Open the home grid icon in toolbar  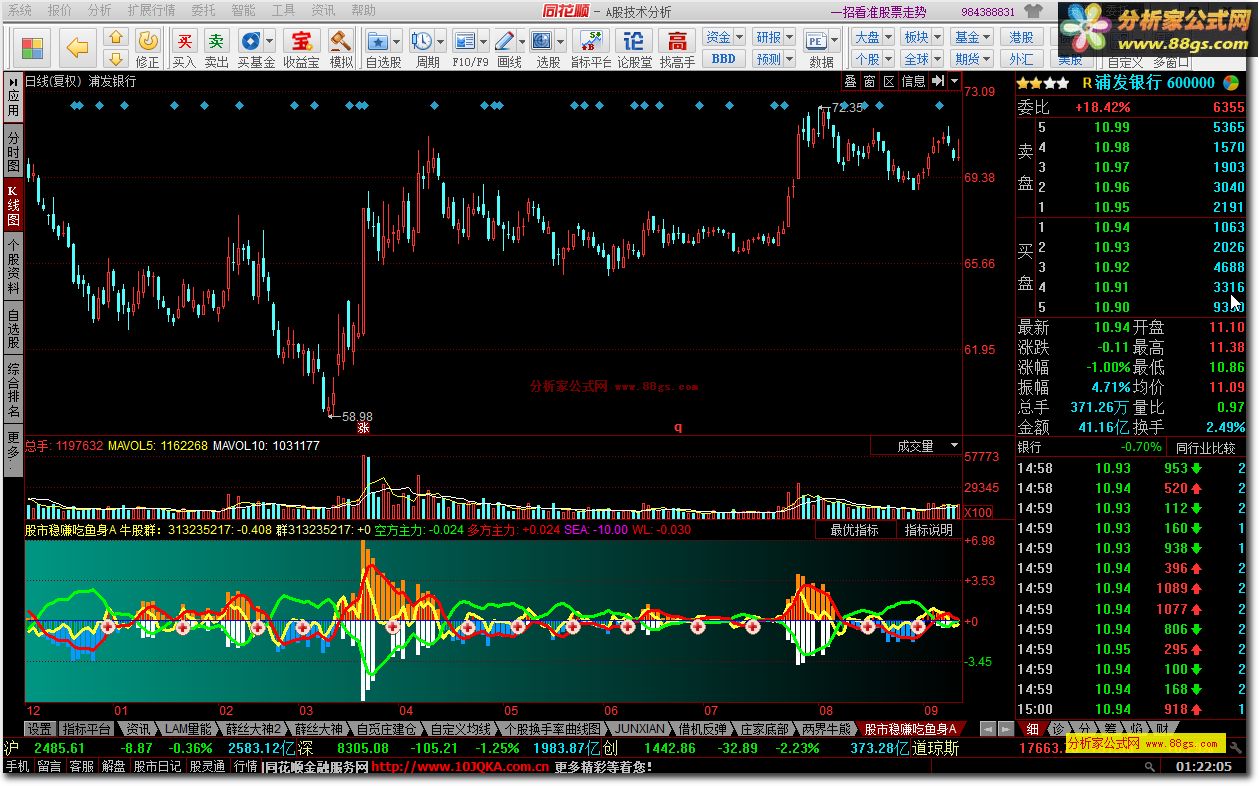(x=33, y=47)
